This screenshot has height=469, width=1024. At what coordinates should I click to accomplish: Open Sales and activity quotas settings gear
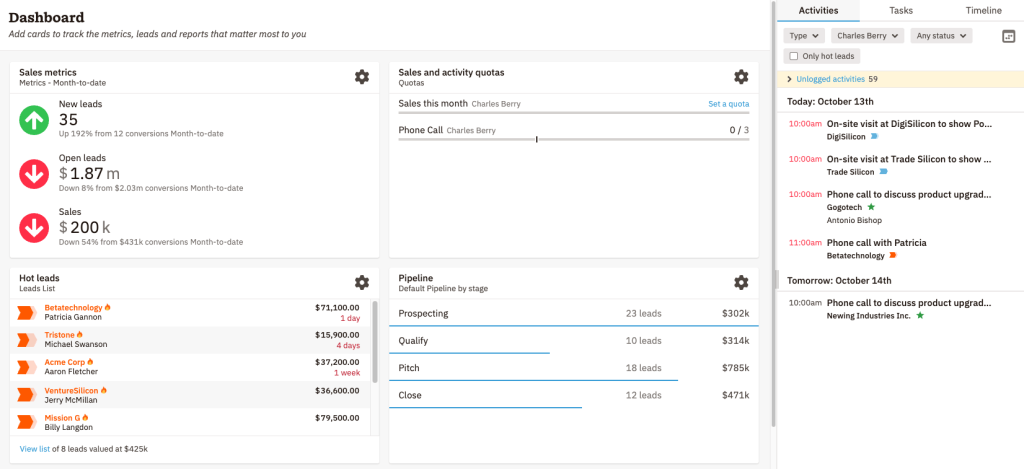point(741,76)
